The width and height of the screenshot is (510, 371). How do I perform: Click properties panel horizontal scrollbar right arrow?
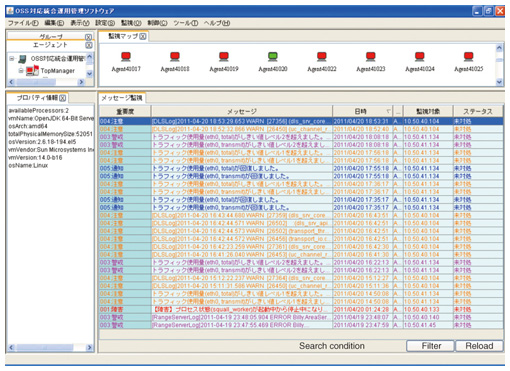[x=89, y=347]
